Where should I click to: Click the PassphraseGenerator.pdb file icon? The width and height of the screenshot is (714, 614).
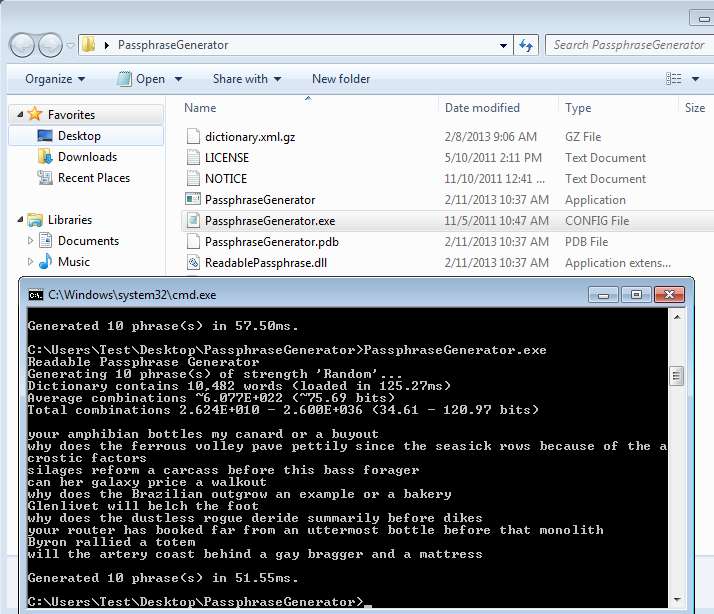pyautogui.click(x=194, y=242)
